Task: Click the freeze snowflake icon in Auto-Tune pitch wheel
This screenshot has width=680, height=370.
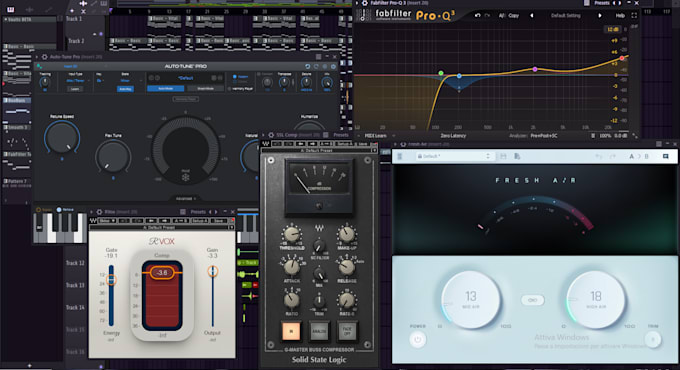Action: tap(185, 177)
